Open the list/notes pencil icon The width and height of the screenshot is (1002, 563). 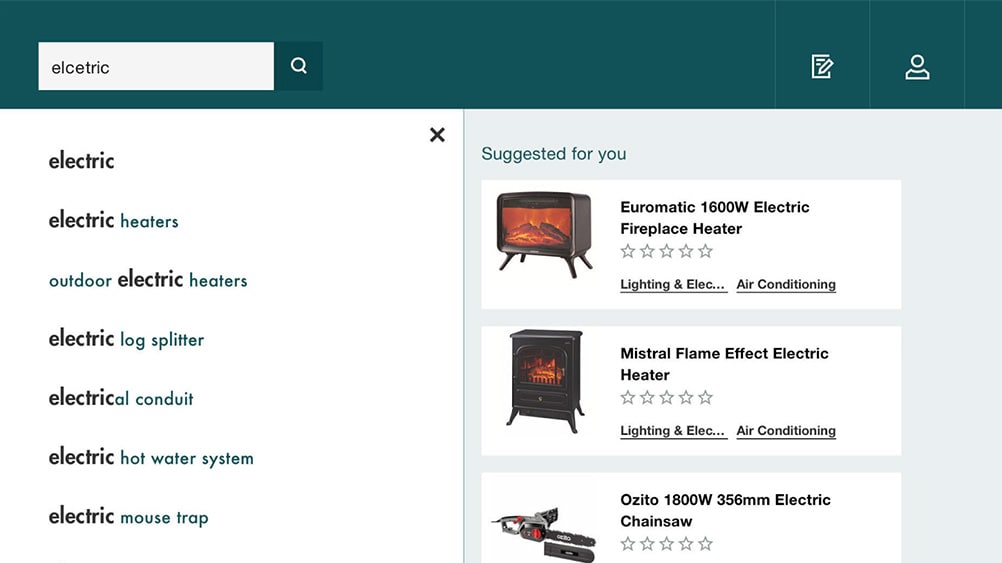click(822, 67)
